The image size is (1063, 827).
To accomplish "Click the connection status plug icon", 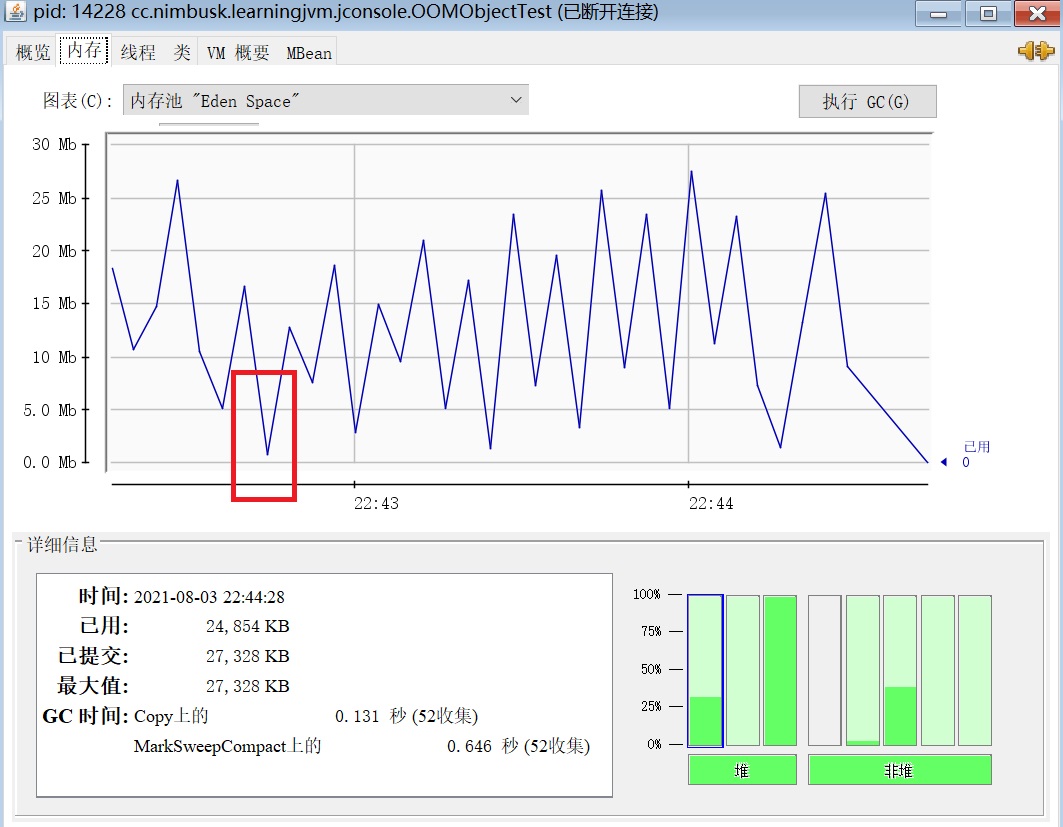I will 1036,50.
